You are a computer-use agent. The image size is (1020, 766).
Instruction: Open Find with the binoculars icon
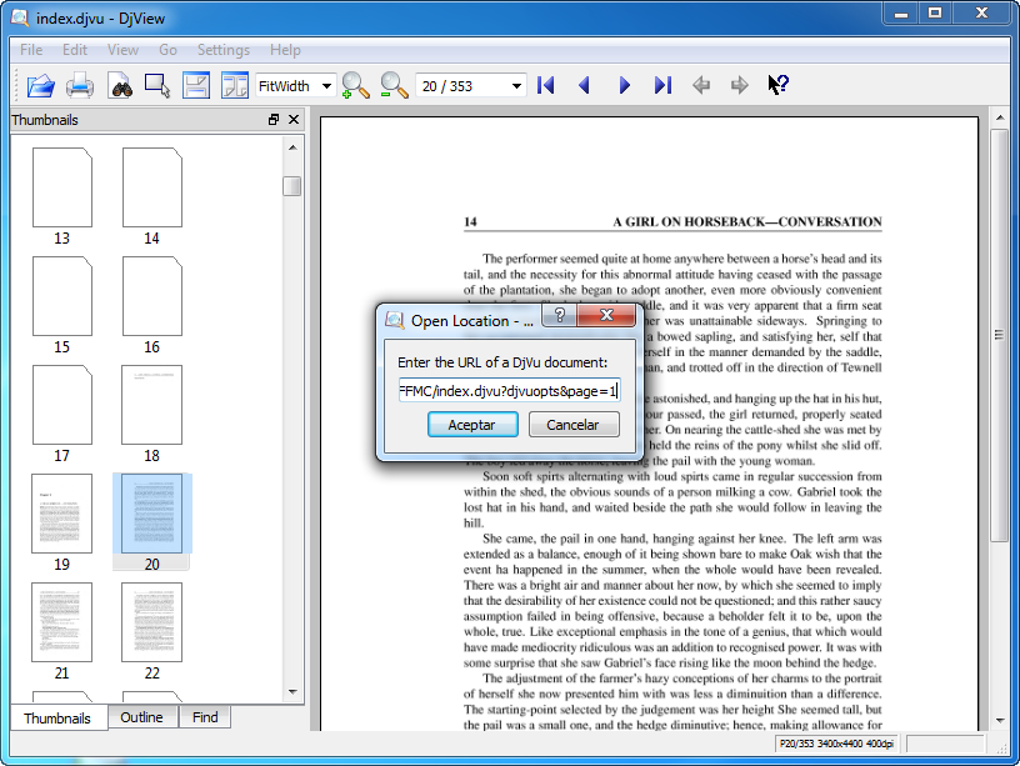coord(120,86)
